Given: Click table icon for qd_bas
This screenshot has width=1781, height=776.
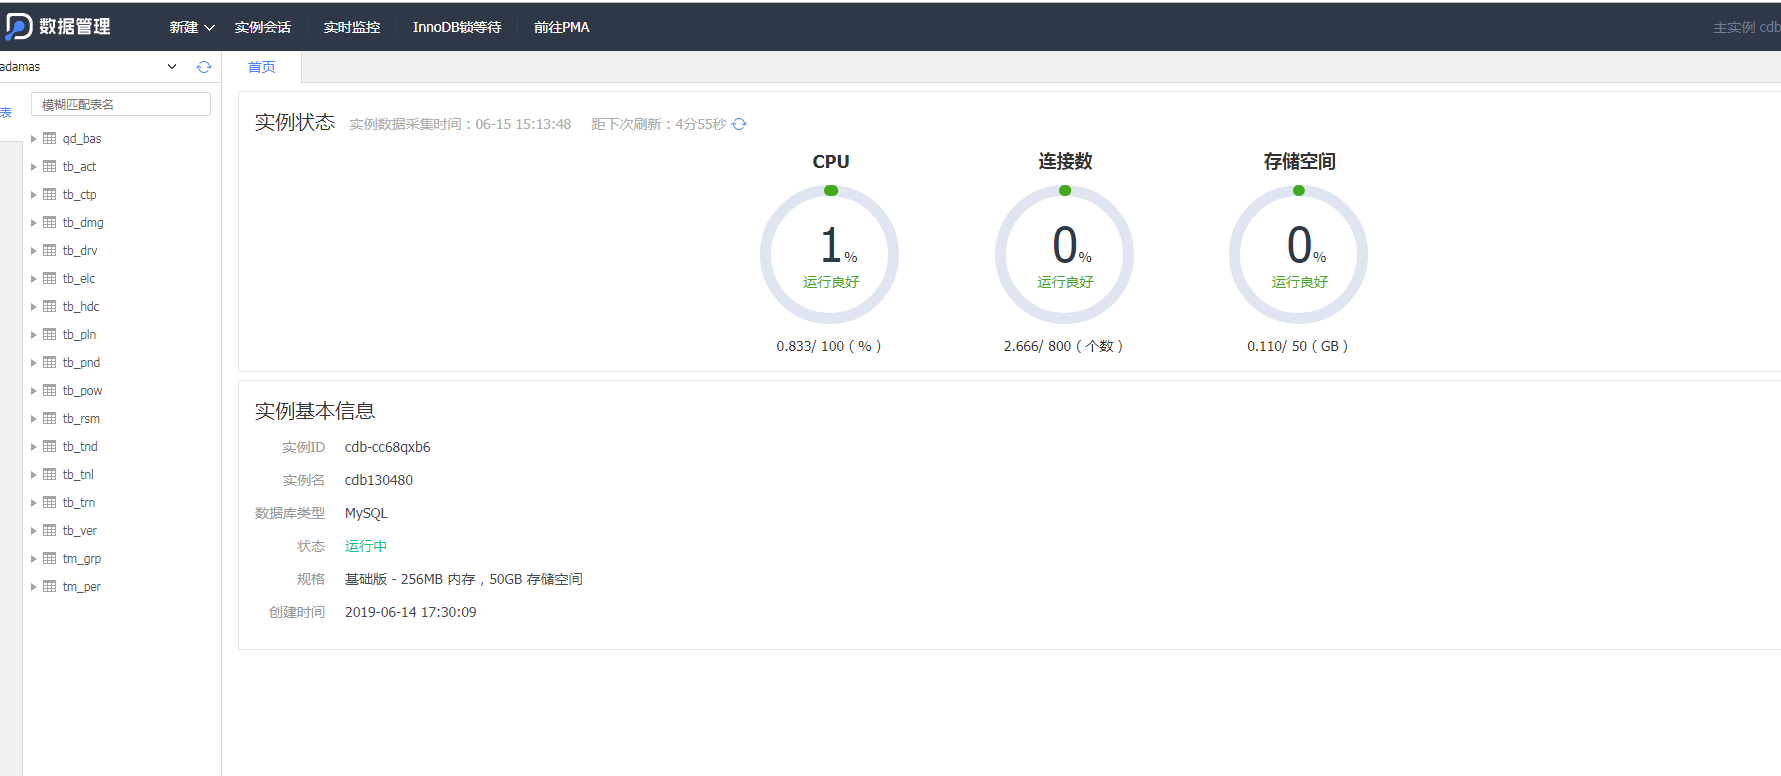Looking at the screenshot, I should [50, 138].
